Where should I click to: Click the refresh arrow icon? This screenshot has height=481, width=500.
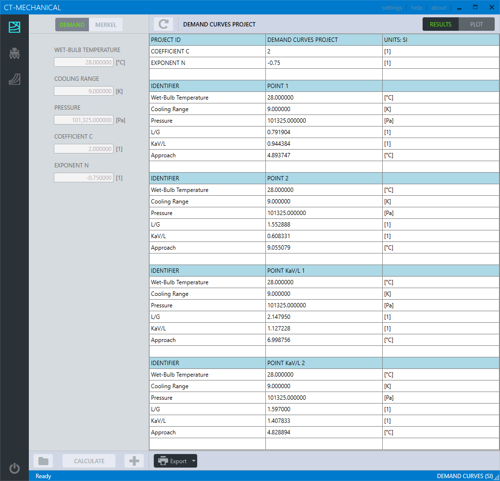pyautogui.click(x=163, y=24)
